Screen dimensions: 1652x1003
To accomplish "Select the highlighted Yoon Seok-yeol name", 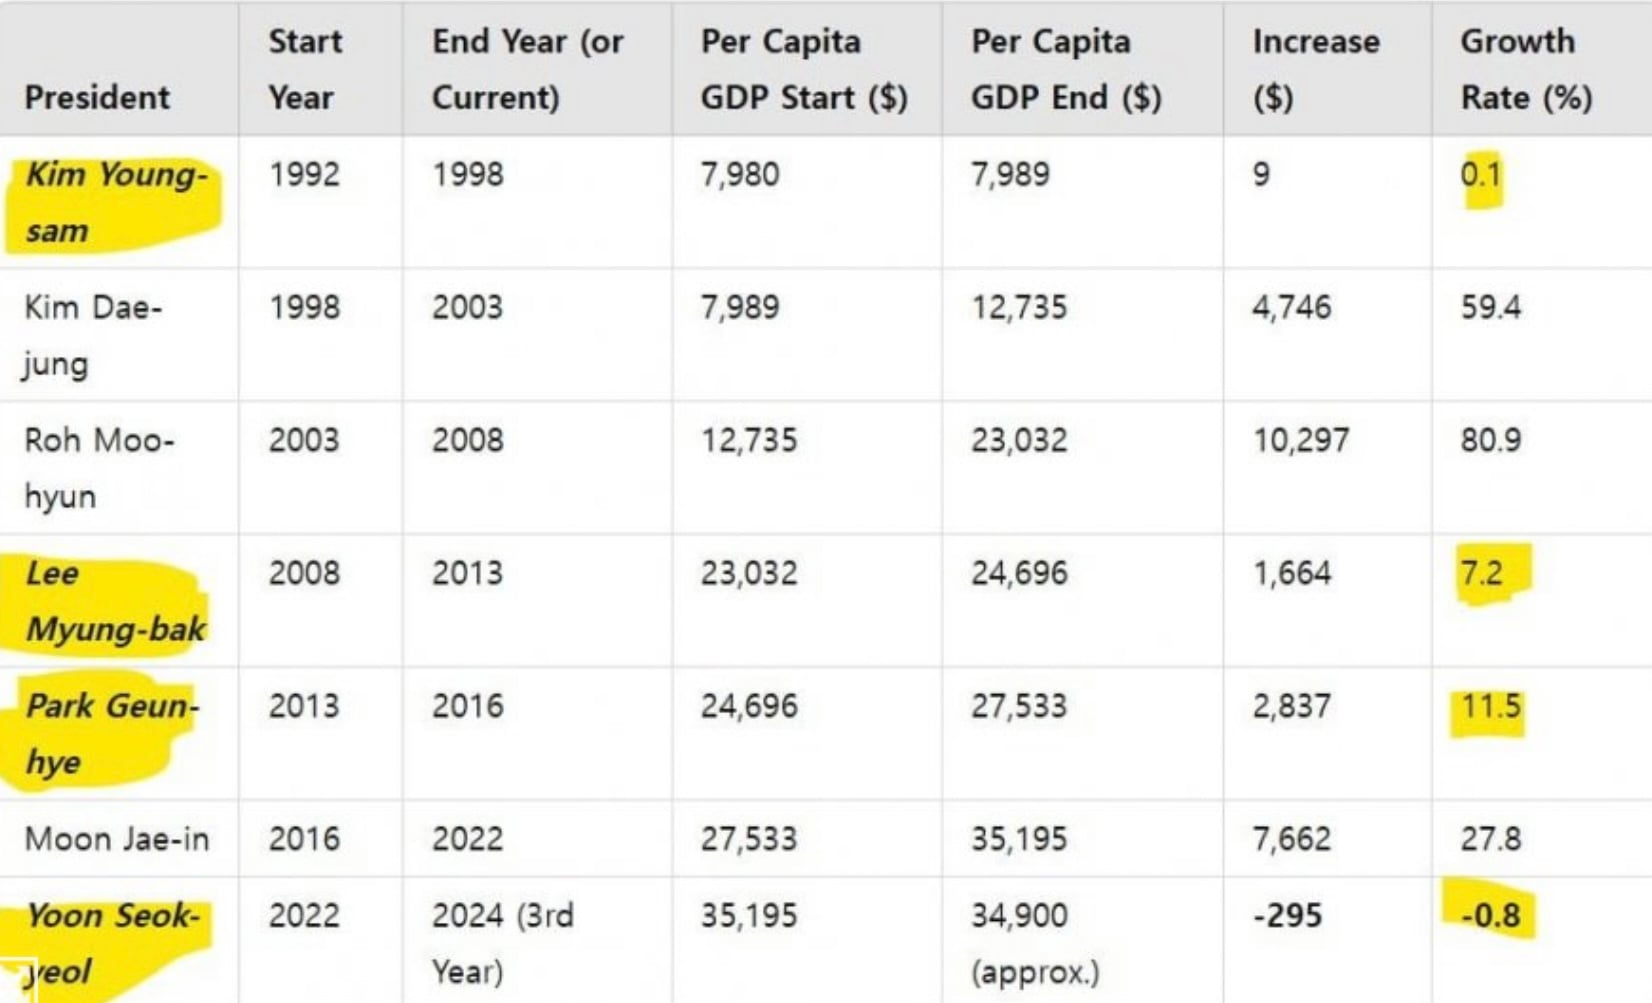I will (112, 943).
